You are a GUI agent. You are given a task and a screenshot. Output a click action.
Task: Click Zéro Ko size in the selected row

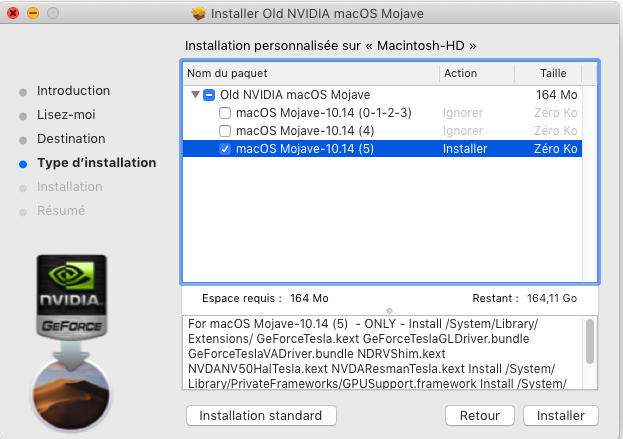(555, 149)
